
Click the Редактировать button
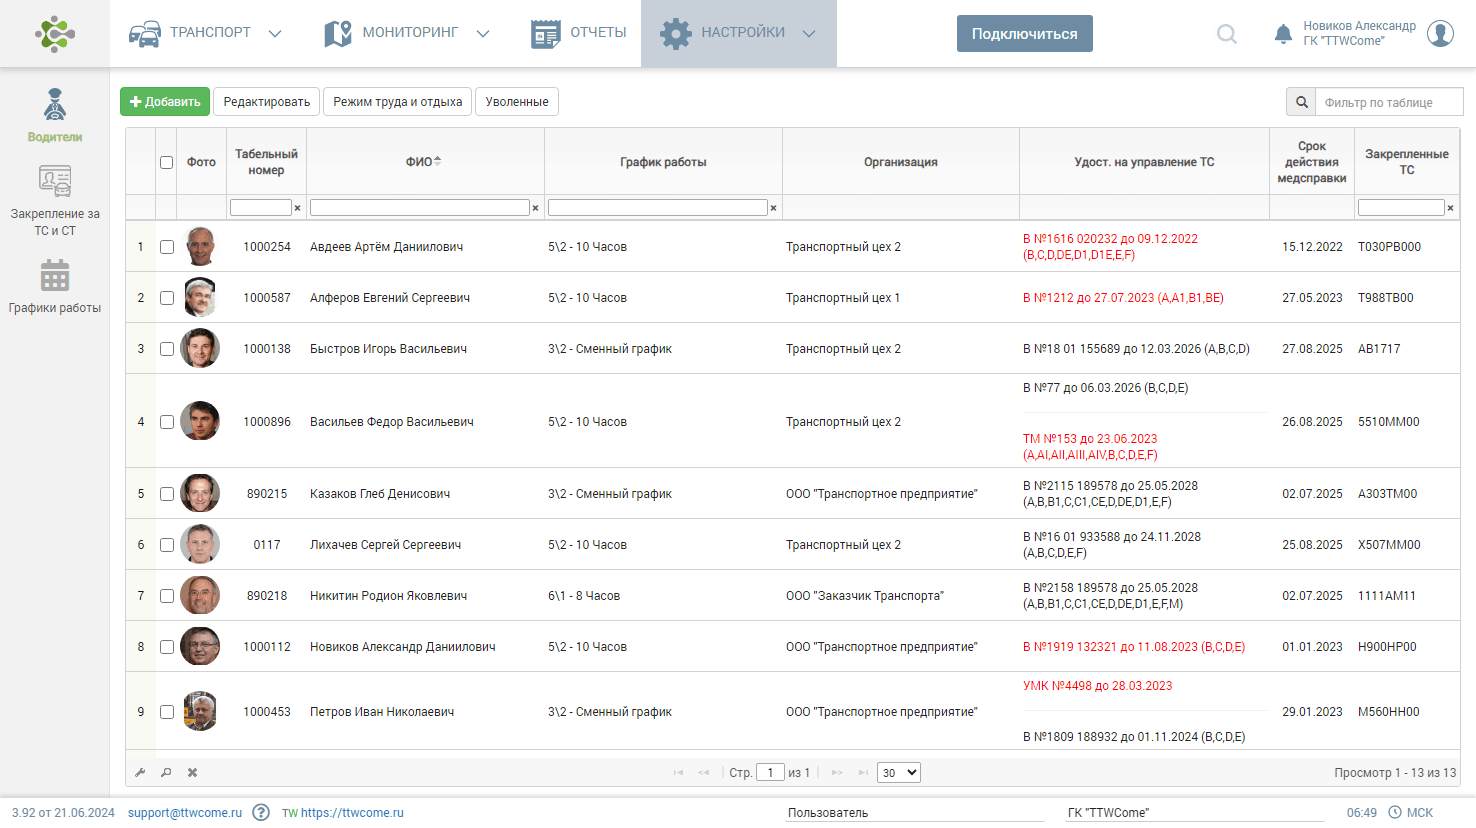tap(267, 102)
